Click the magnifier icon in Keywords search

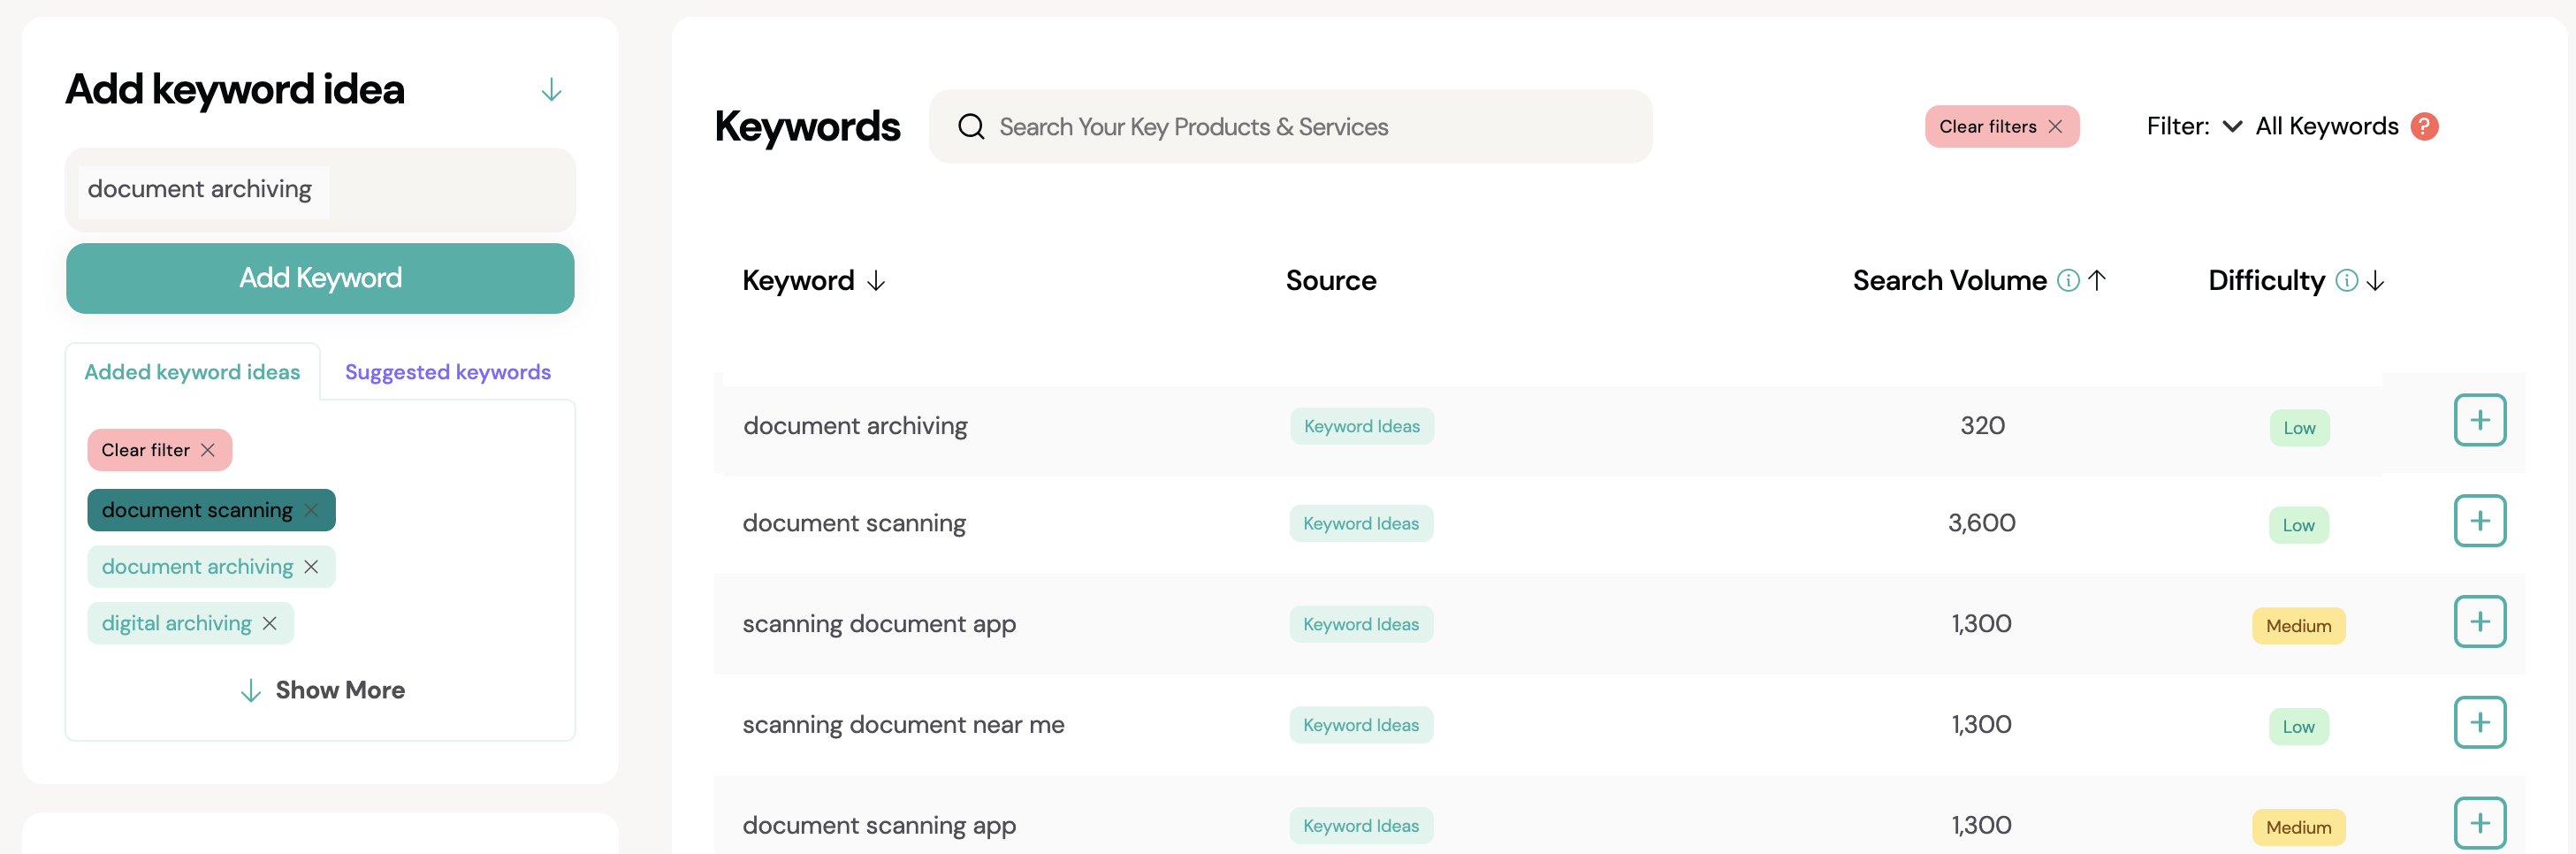(x=971, y=127)
